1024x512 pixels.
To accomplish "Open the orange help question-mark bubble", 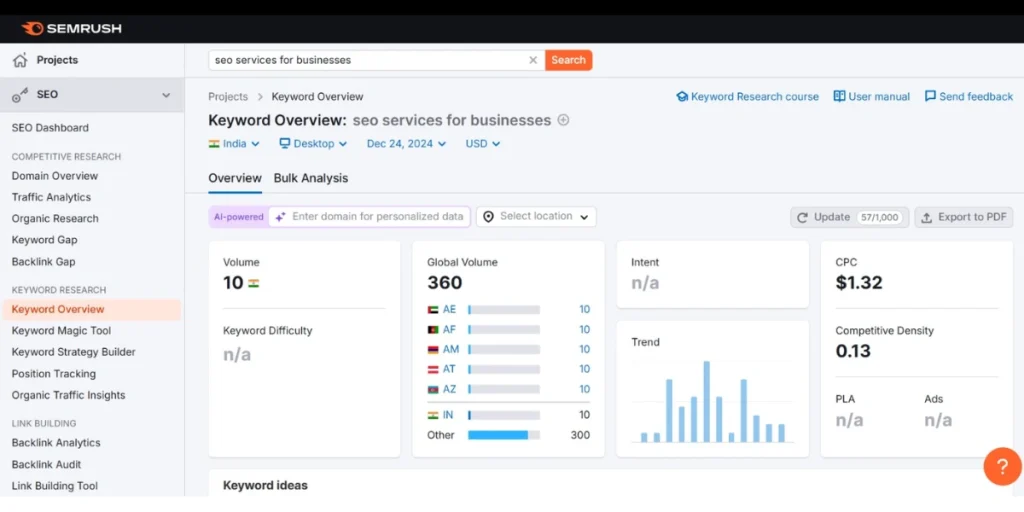I will [x=1002, y=466].
